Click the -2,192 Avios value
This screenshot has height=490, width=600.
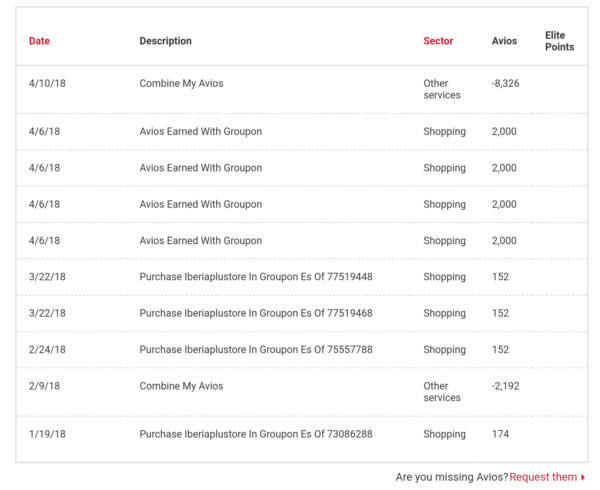[x=505, y=386]
